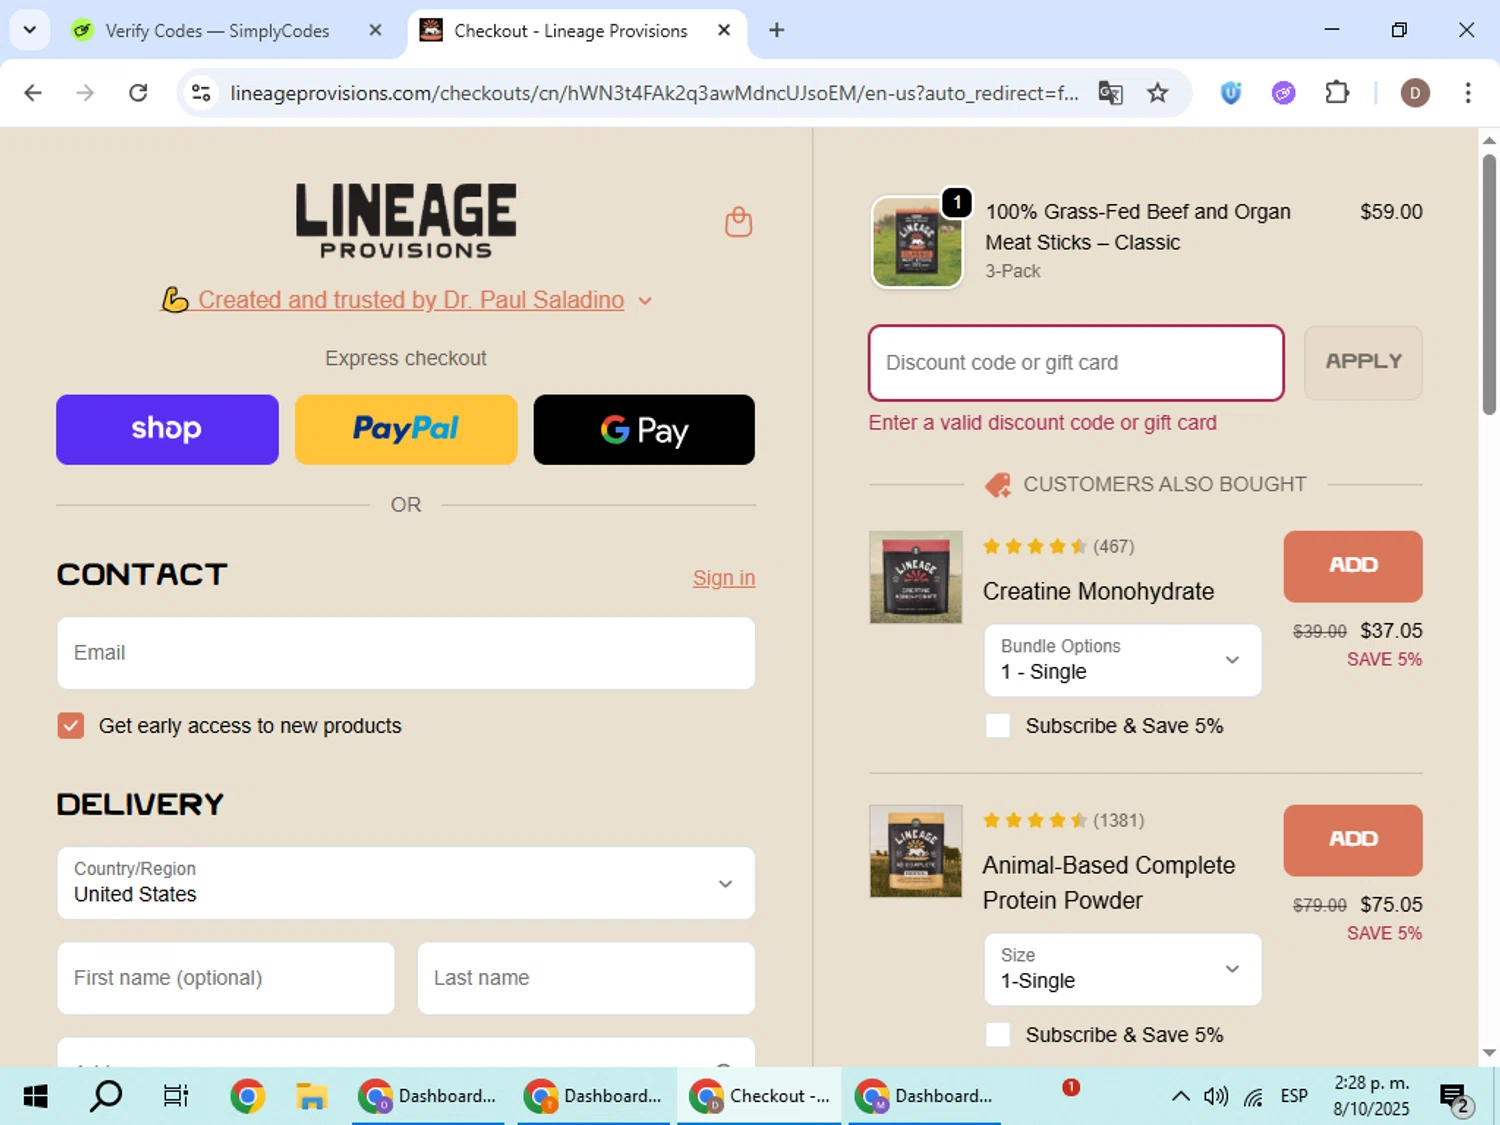The height and width of the screenshot is (1125, 1500).
Task: Check Subscribe & Save 5% for Protein Powder
Action: click(998, 1035)
